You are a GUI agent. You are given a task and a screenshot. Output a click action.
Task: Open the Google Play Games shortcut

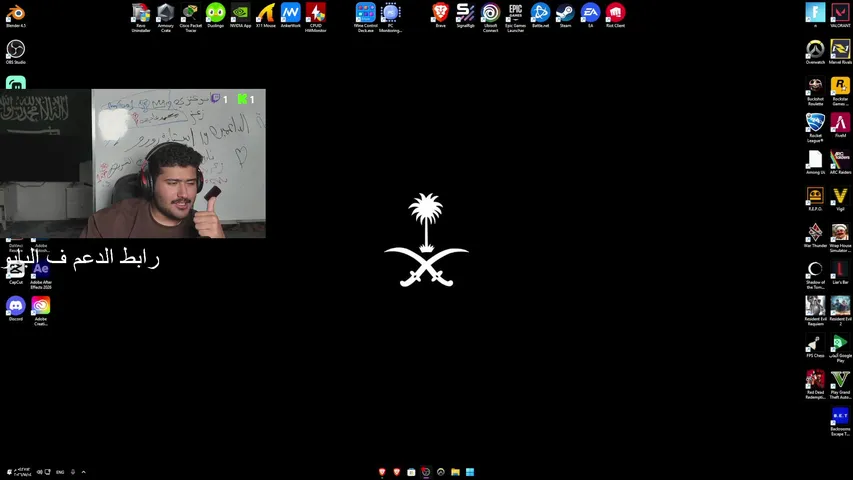(x=840, y=348)
